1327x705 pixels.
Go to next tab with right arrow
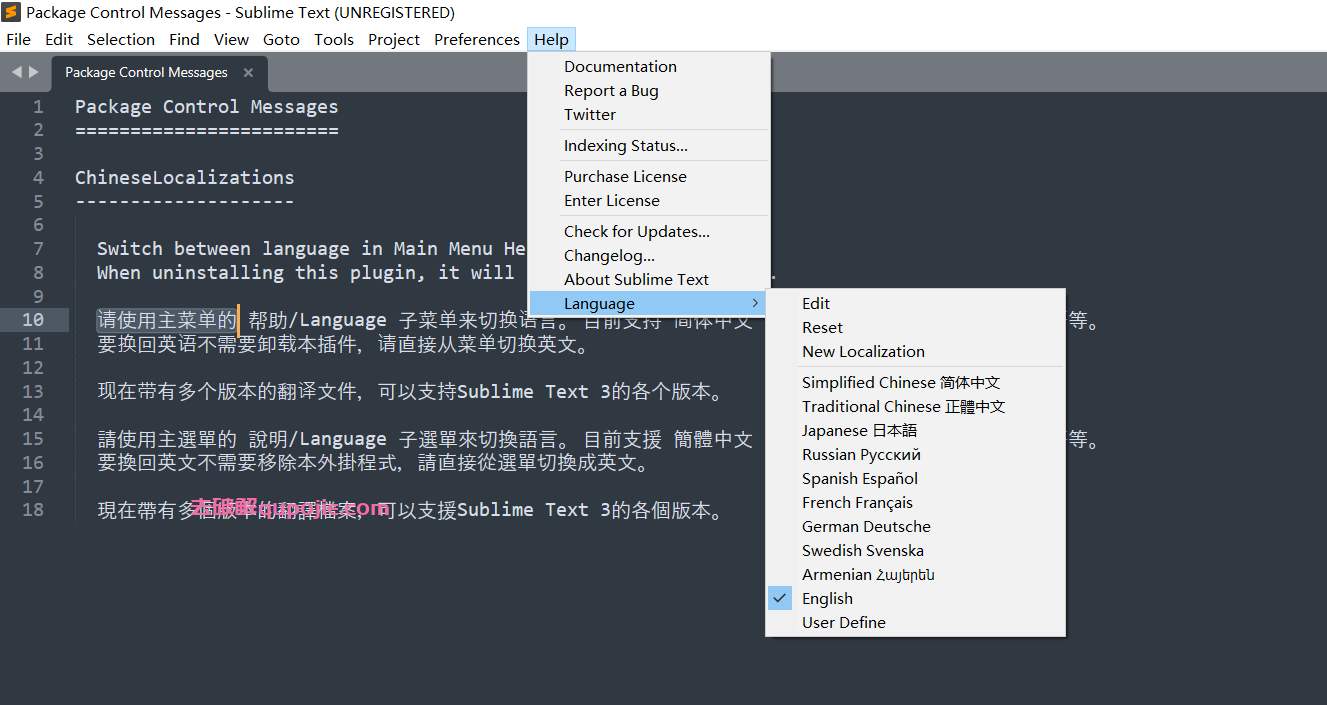coord(34,72)
